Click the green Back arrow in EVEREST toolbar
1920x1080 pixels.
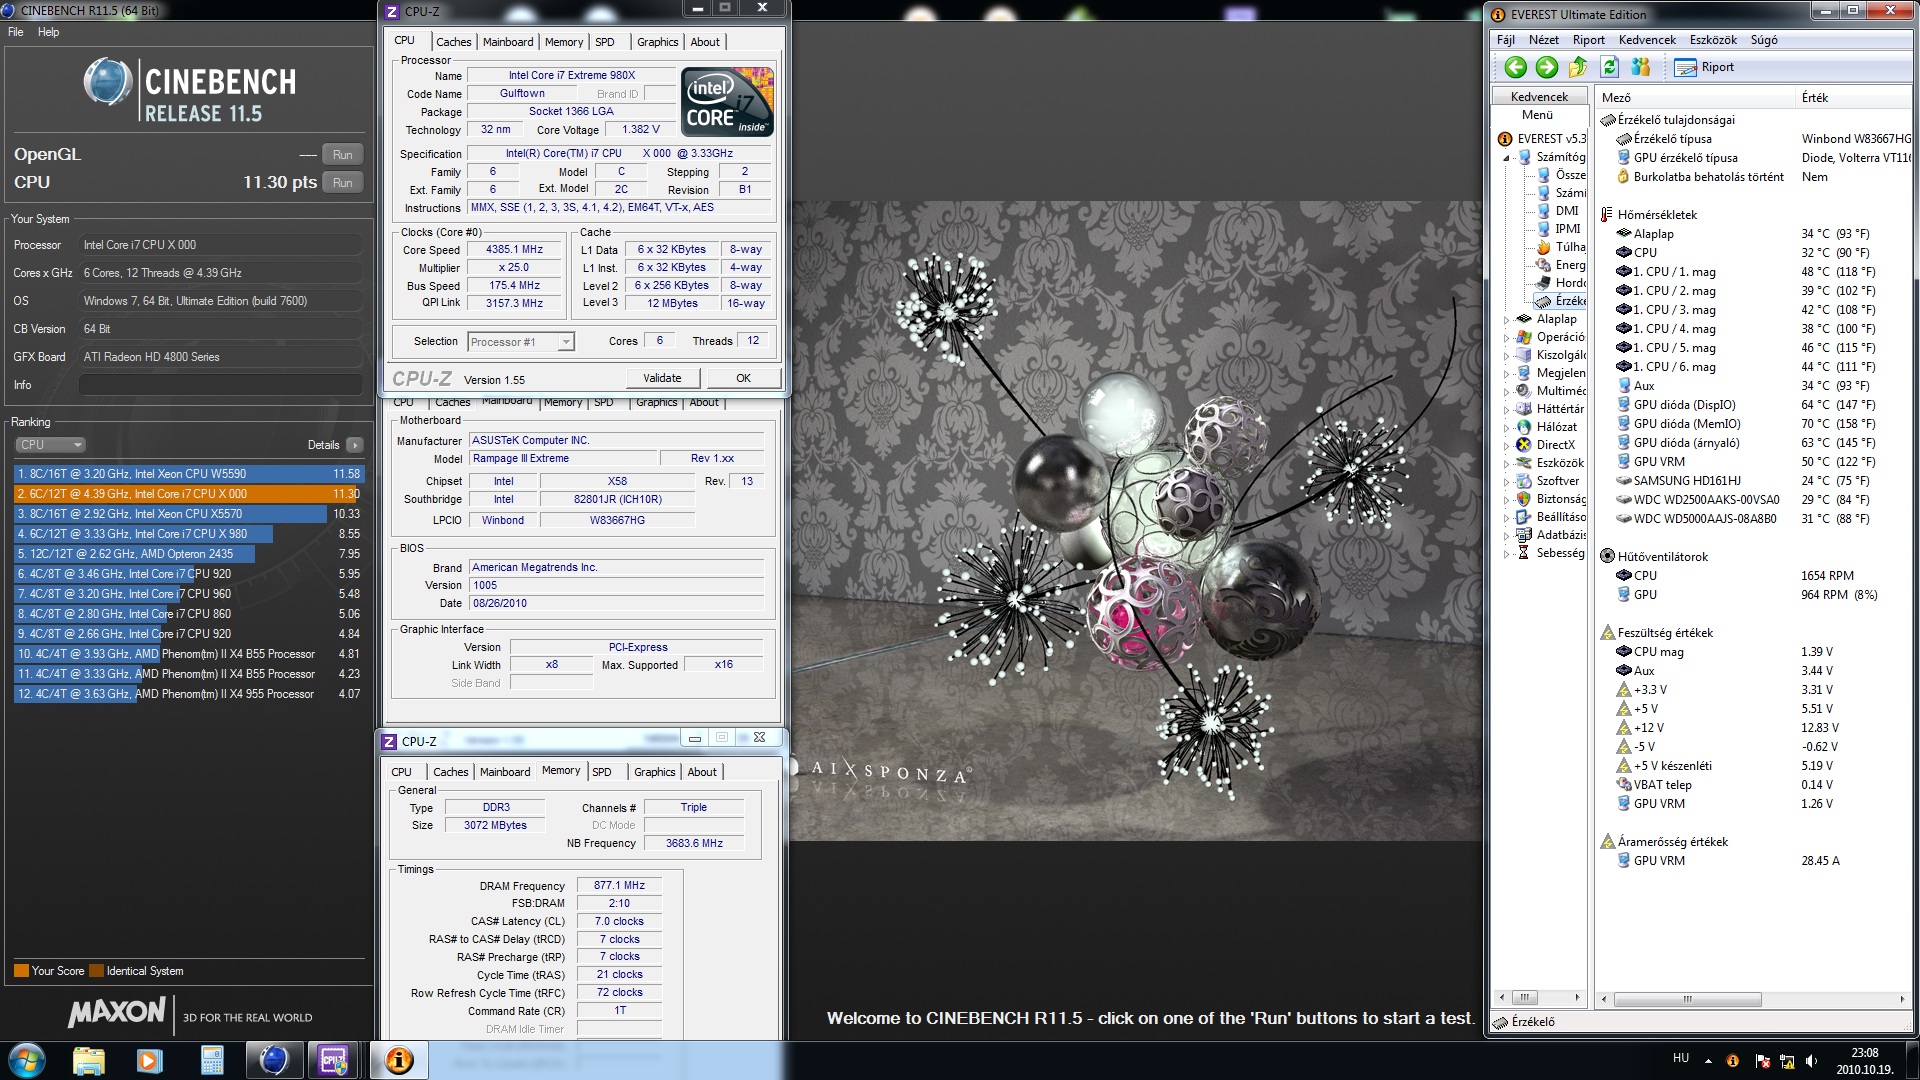(1515, 67)
